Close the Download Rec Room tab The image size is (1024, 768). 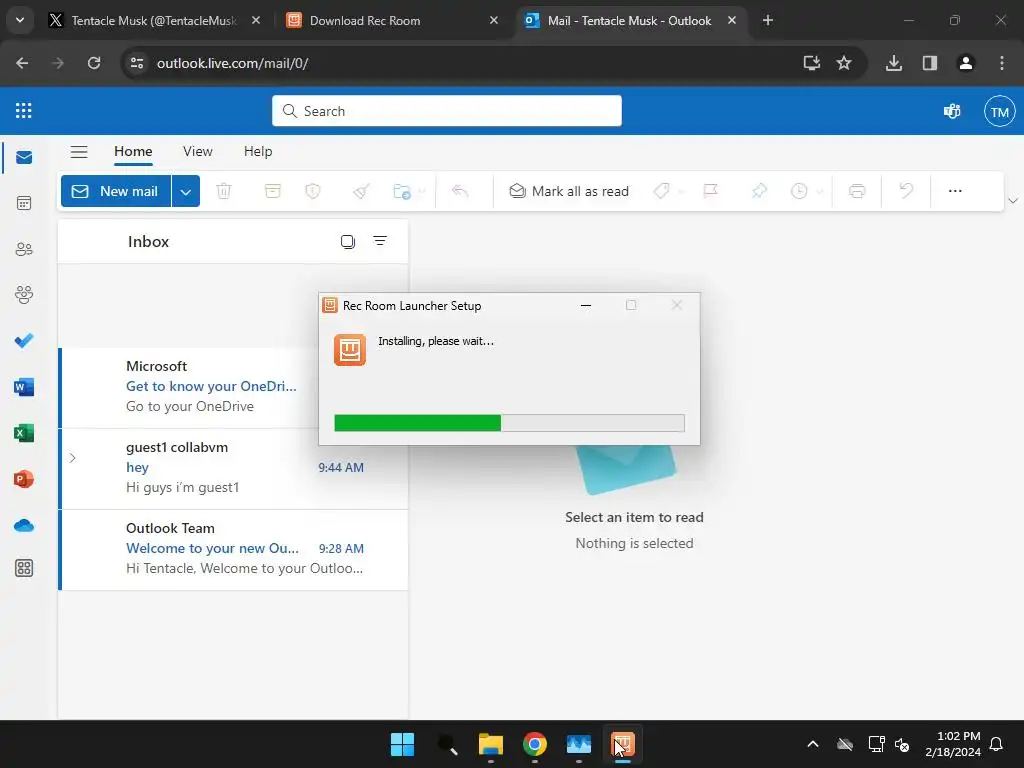coord(494,20)
